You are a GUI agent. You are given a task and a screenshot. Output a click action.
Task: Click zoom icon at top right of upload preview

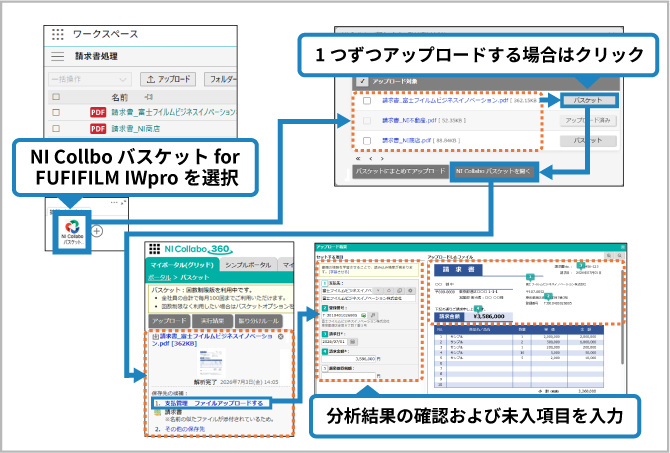point(619,255)
